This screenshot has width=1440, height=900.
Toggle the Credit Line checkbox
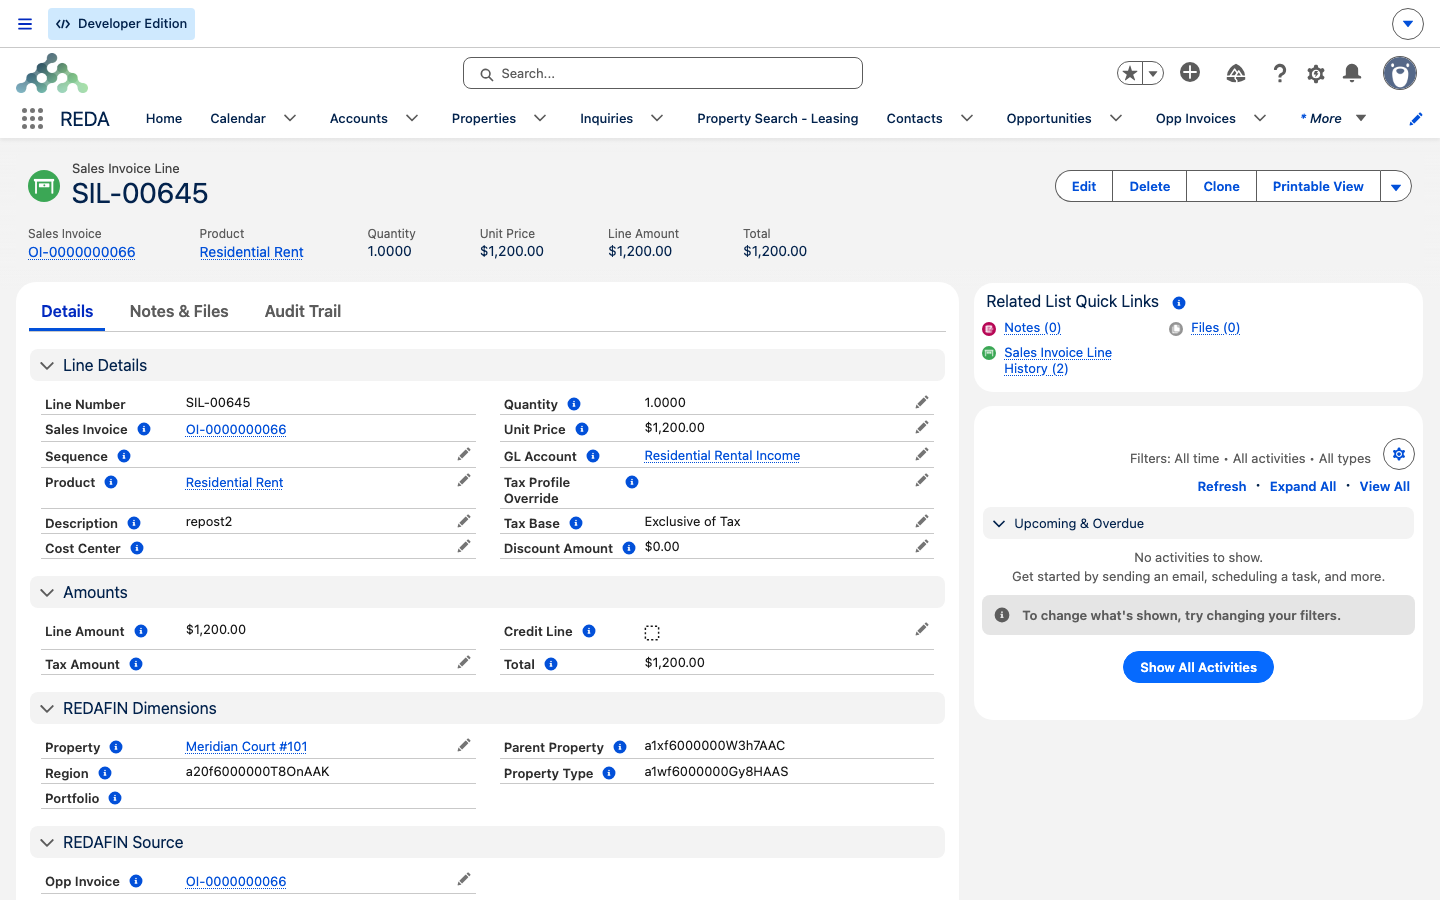pos(652,633)
